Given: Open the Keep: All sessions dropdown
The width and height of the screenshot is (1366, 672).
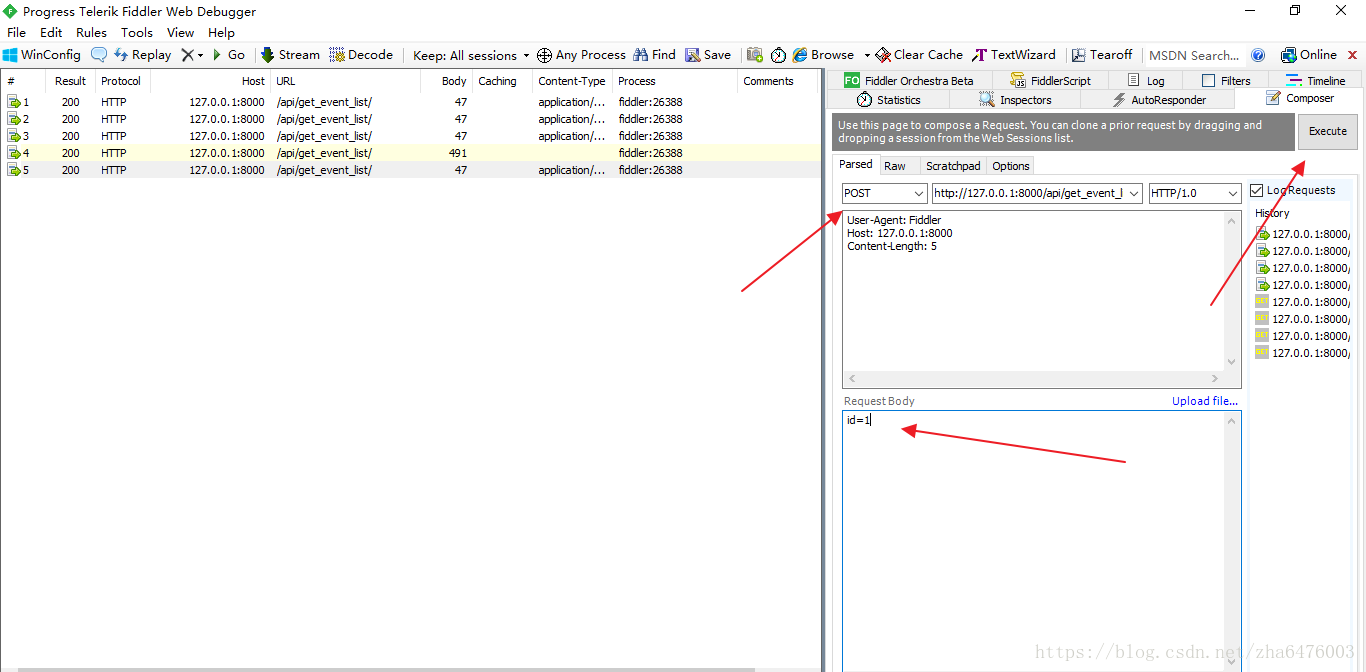Looking at the screenshot, I should (471, 55).
